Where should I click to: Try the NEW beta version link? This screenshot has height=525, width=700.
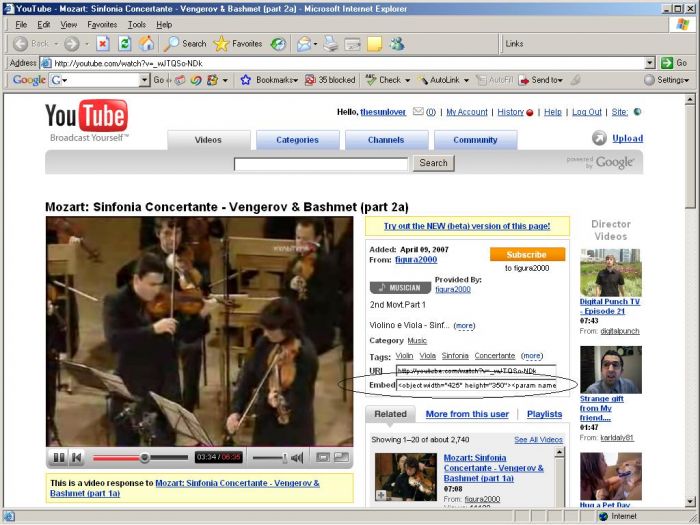[467, 226]
